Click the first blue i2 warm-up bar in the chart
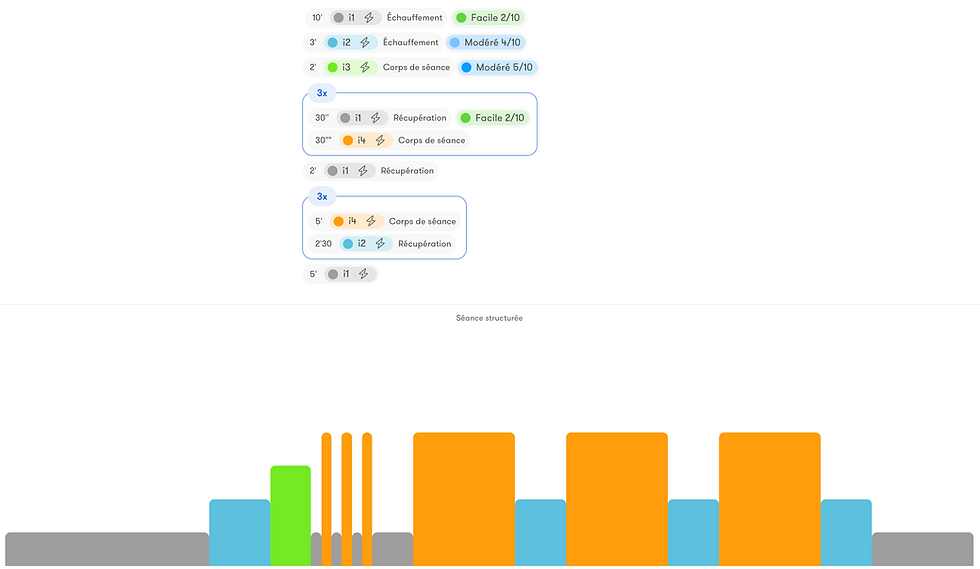The width and height of the screenshot is (980, 569). pyautogui.click(x=239, y=533)
